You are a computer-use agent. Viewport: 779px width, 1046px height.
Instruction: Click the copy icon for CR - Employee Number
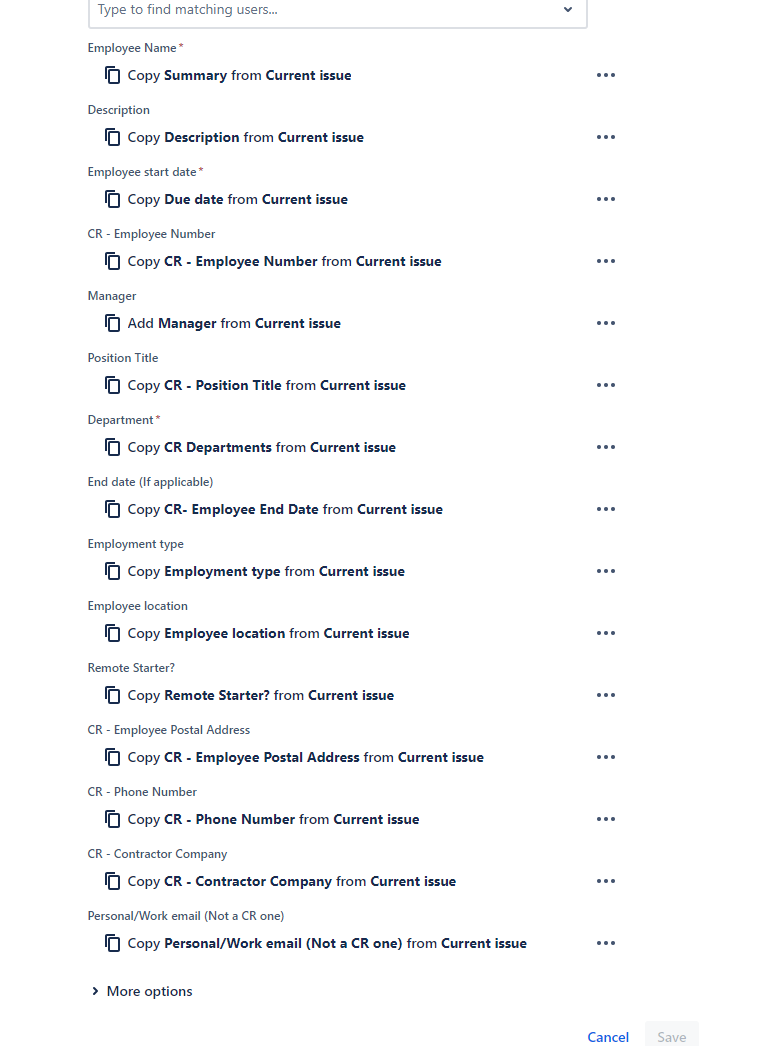coord(112,261)
